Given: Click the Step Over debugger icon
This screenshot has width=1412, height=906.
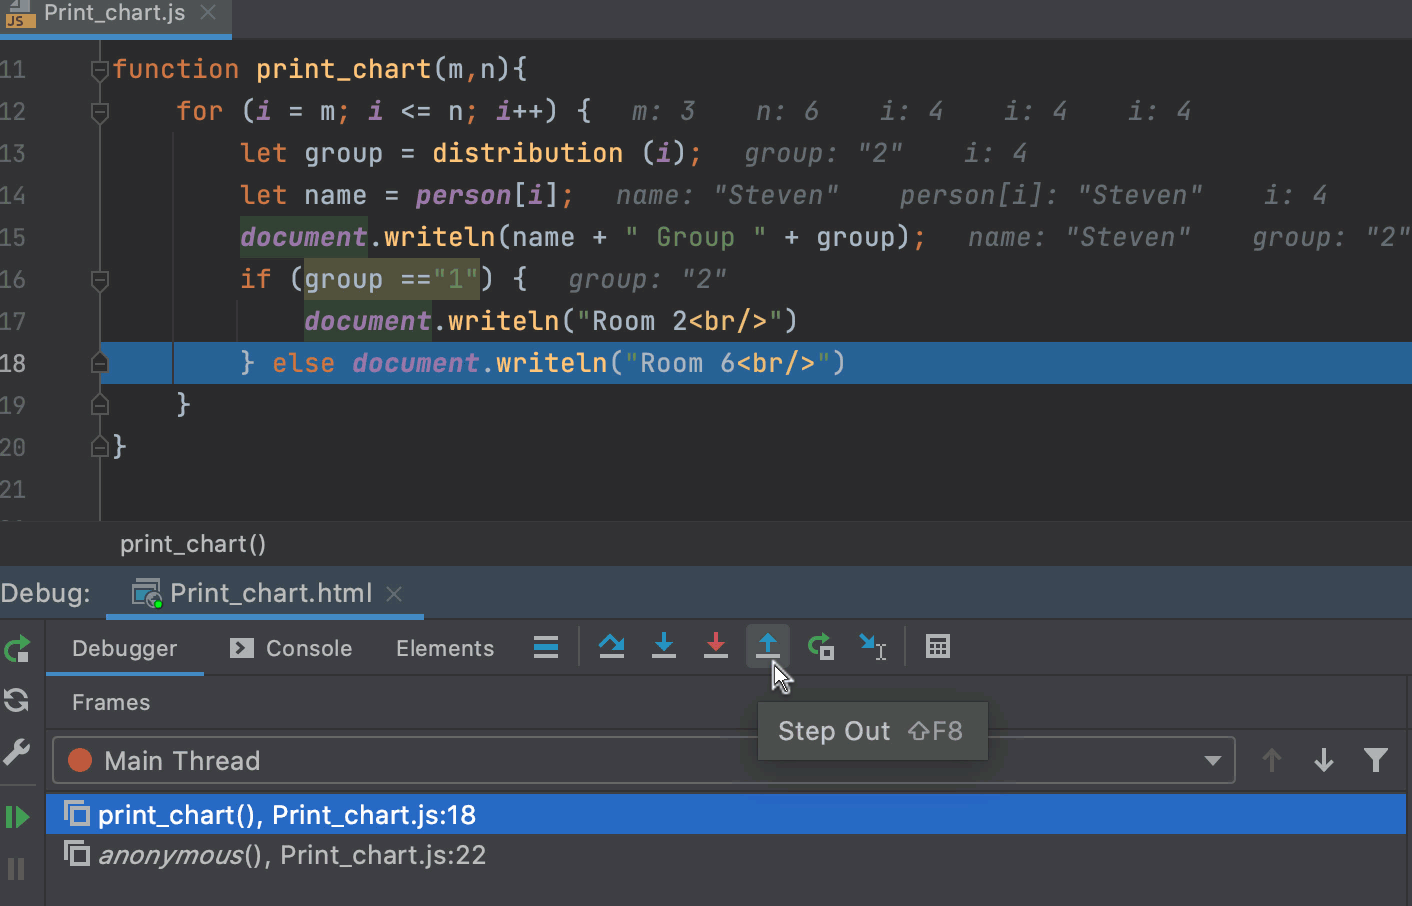Looking at the screenshot, I should [612, 647].
